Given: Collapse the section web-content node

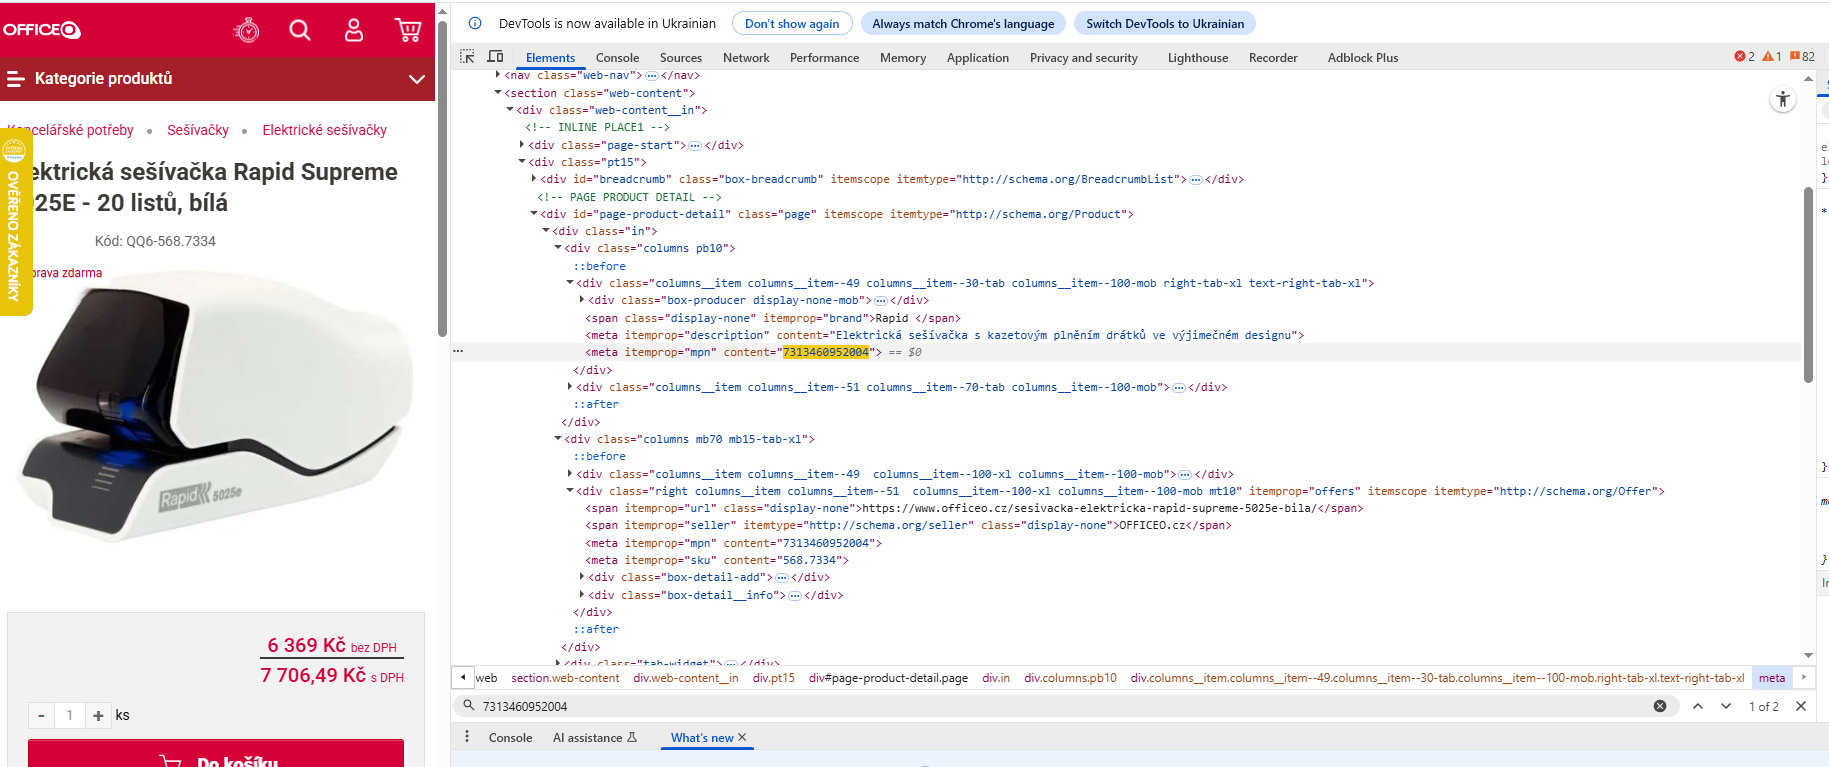Looking at the screenshot, I should (498, 93).
